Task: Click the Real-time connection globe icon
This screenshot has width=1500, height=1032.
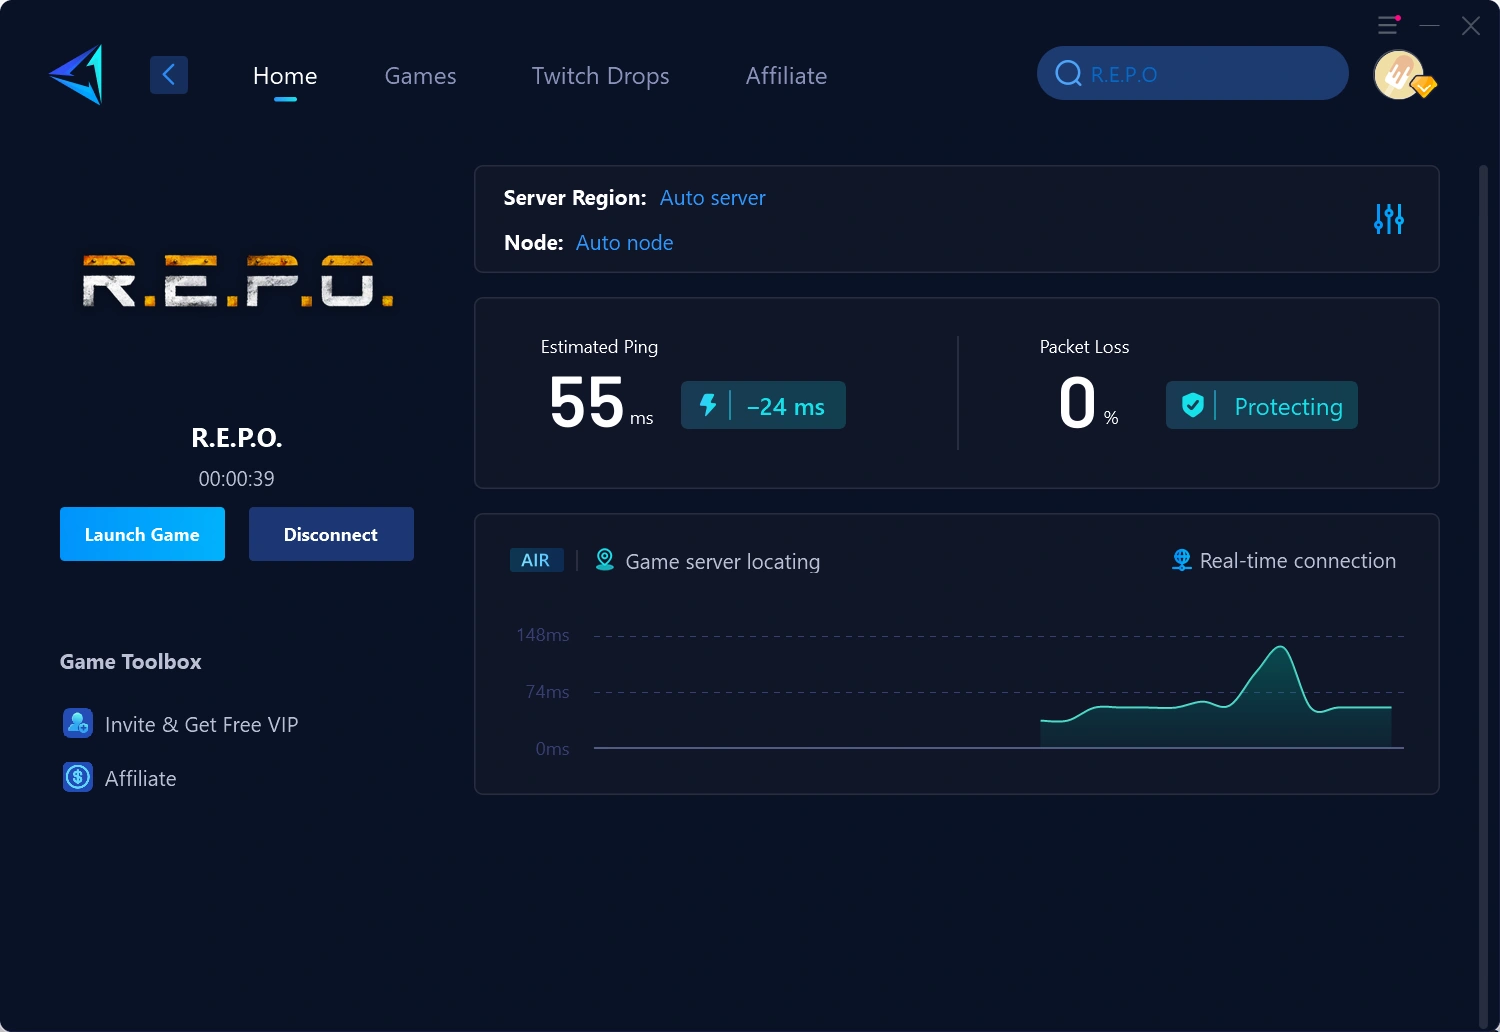Action: click(x=1181, y=561)
